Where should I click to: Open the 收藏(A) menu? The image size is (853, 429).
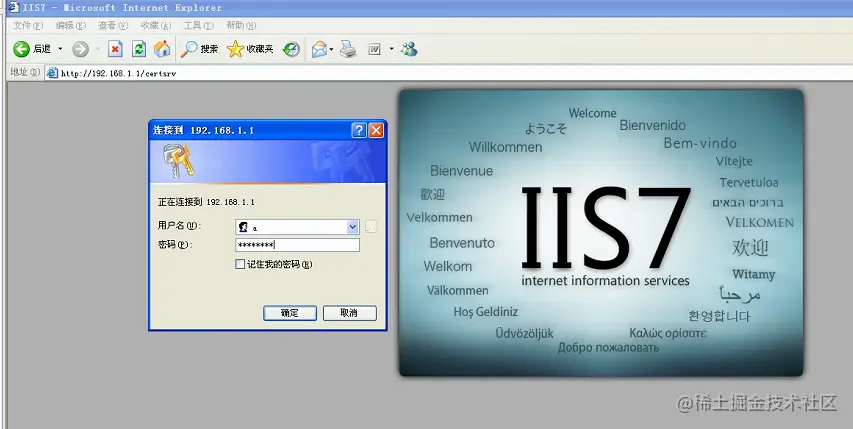156,26
